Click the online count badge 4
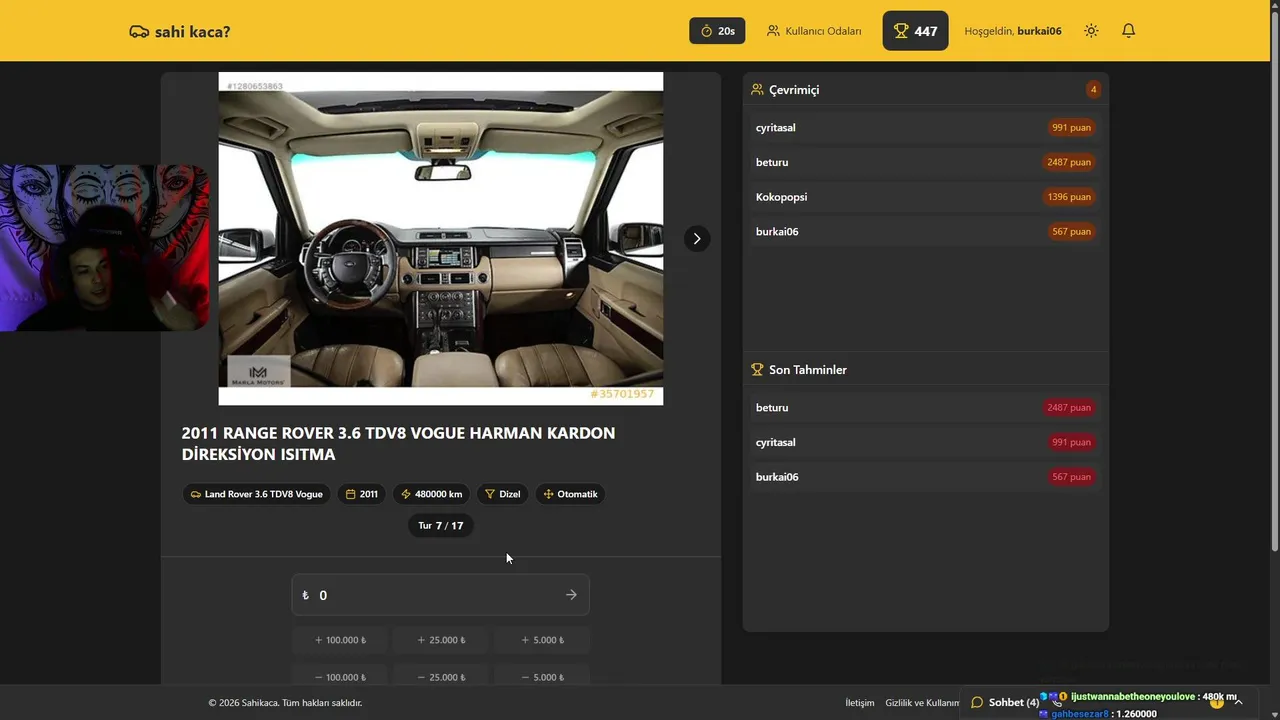Viewport: 1280px width, 720px height. pyautogui.click(x=1093, y=90)
